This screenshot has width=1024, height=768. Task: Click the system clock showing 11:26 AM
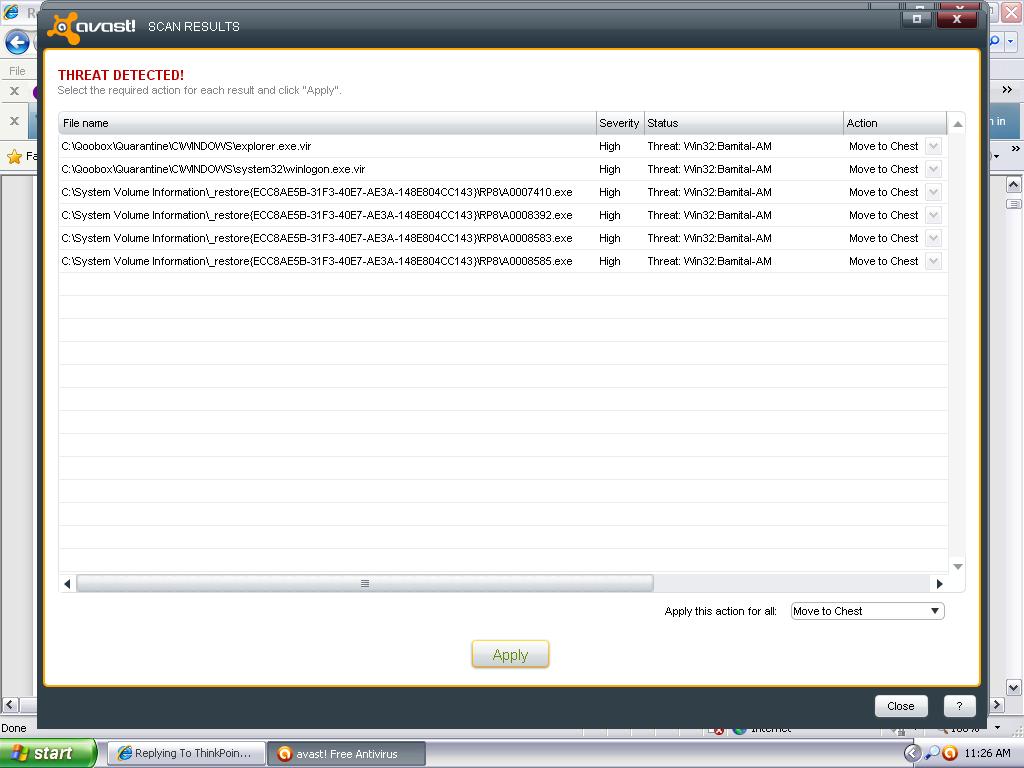coord(987,753)
